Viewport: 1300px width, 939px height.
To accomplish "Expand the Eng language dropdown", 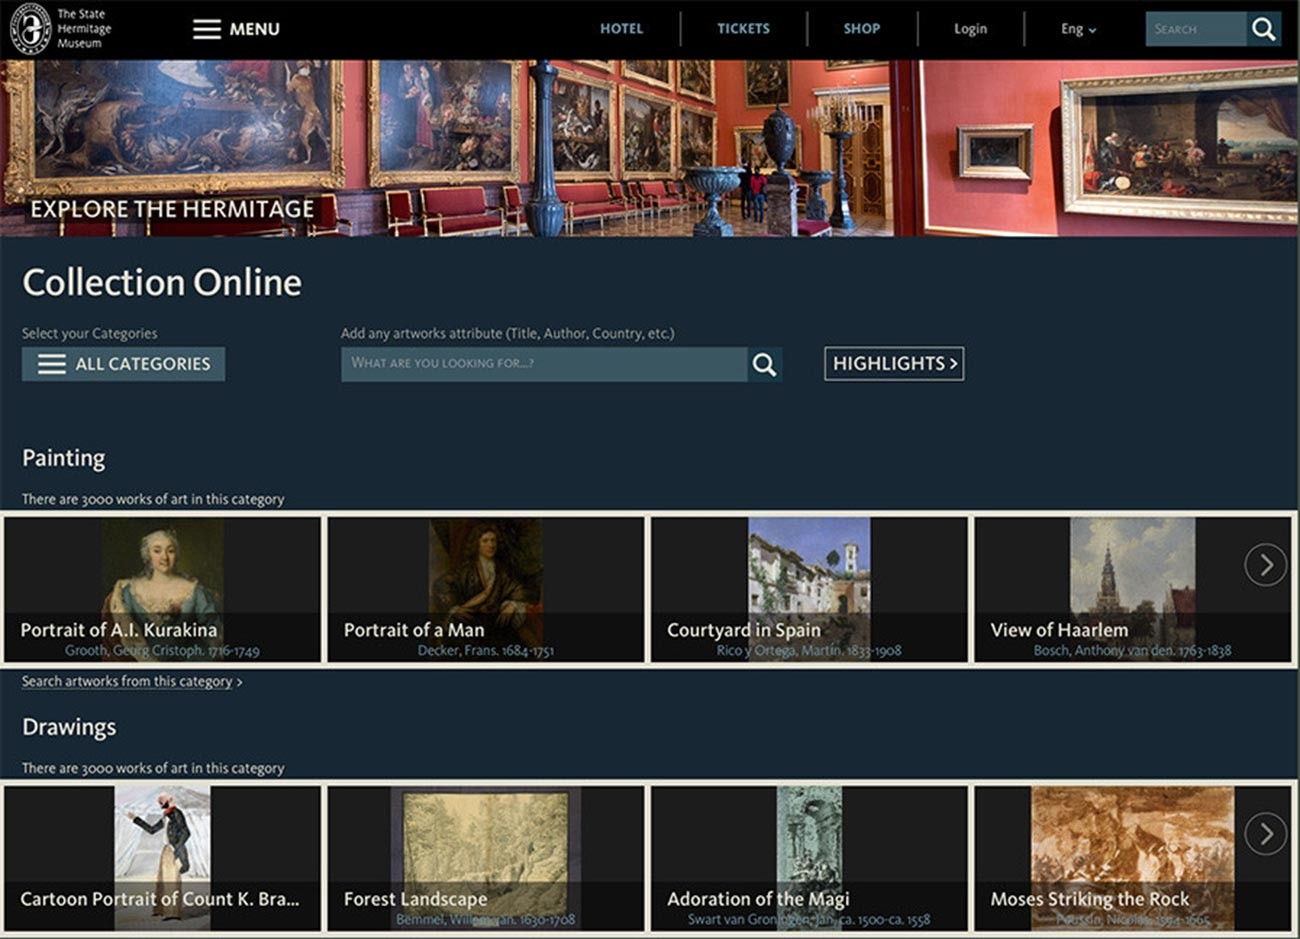I will (x=1078, y=29).
